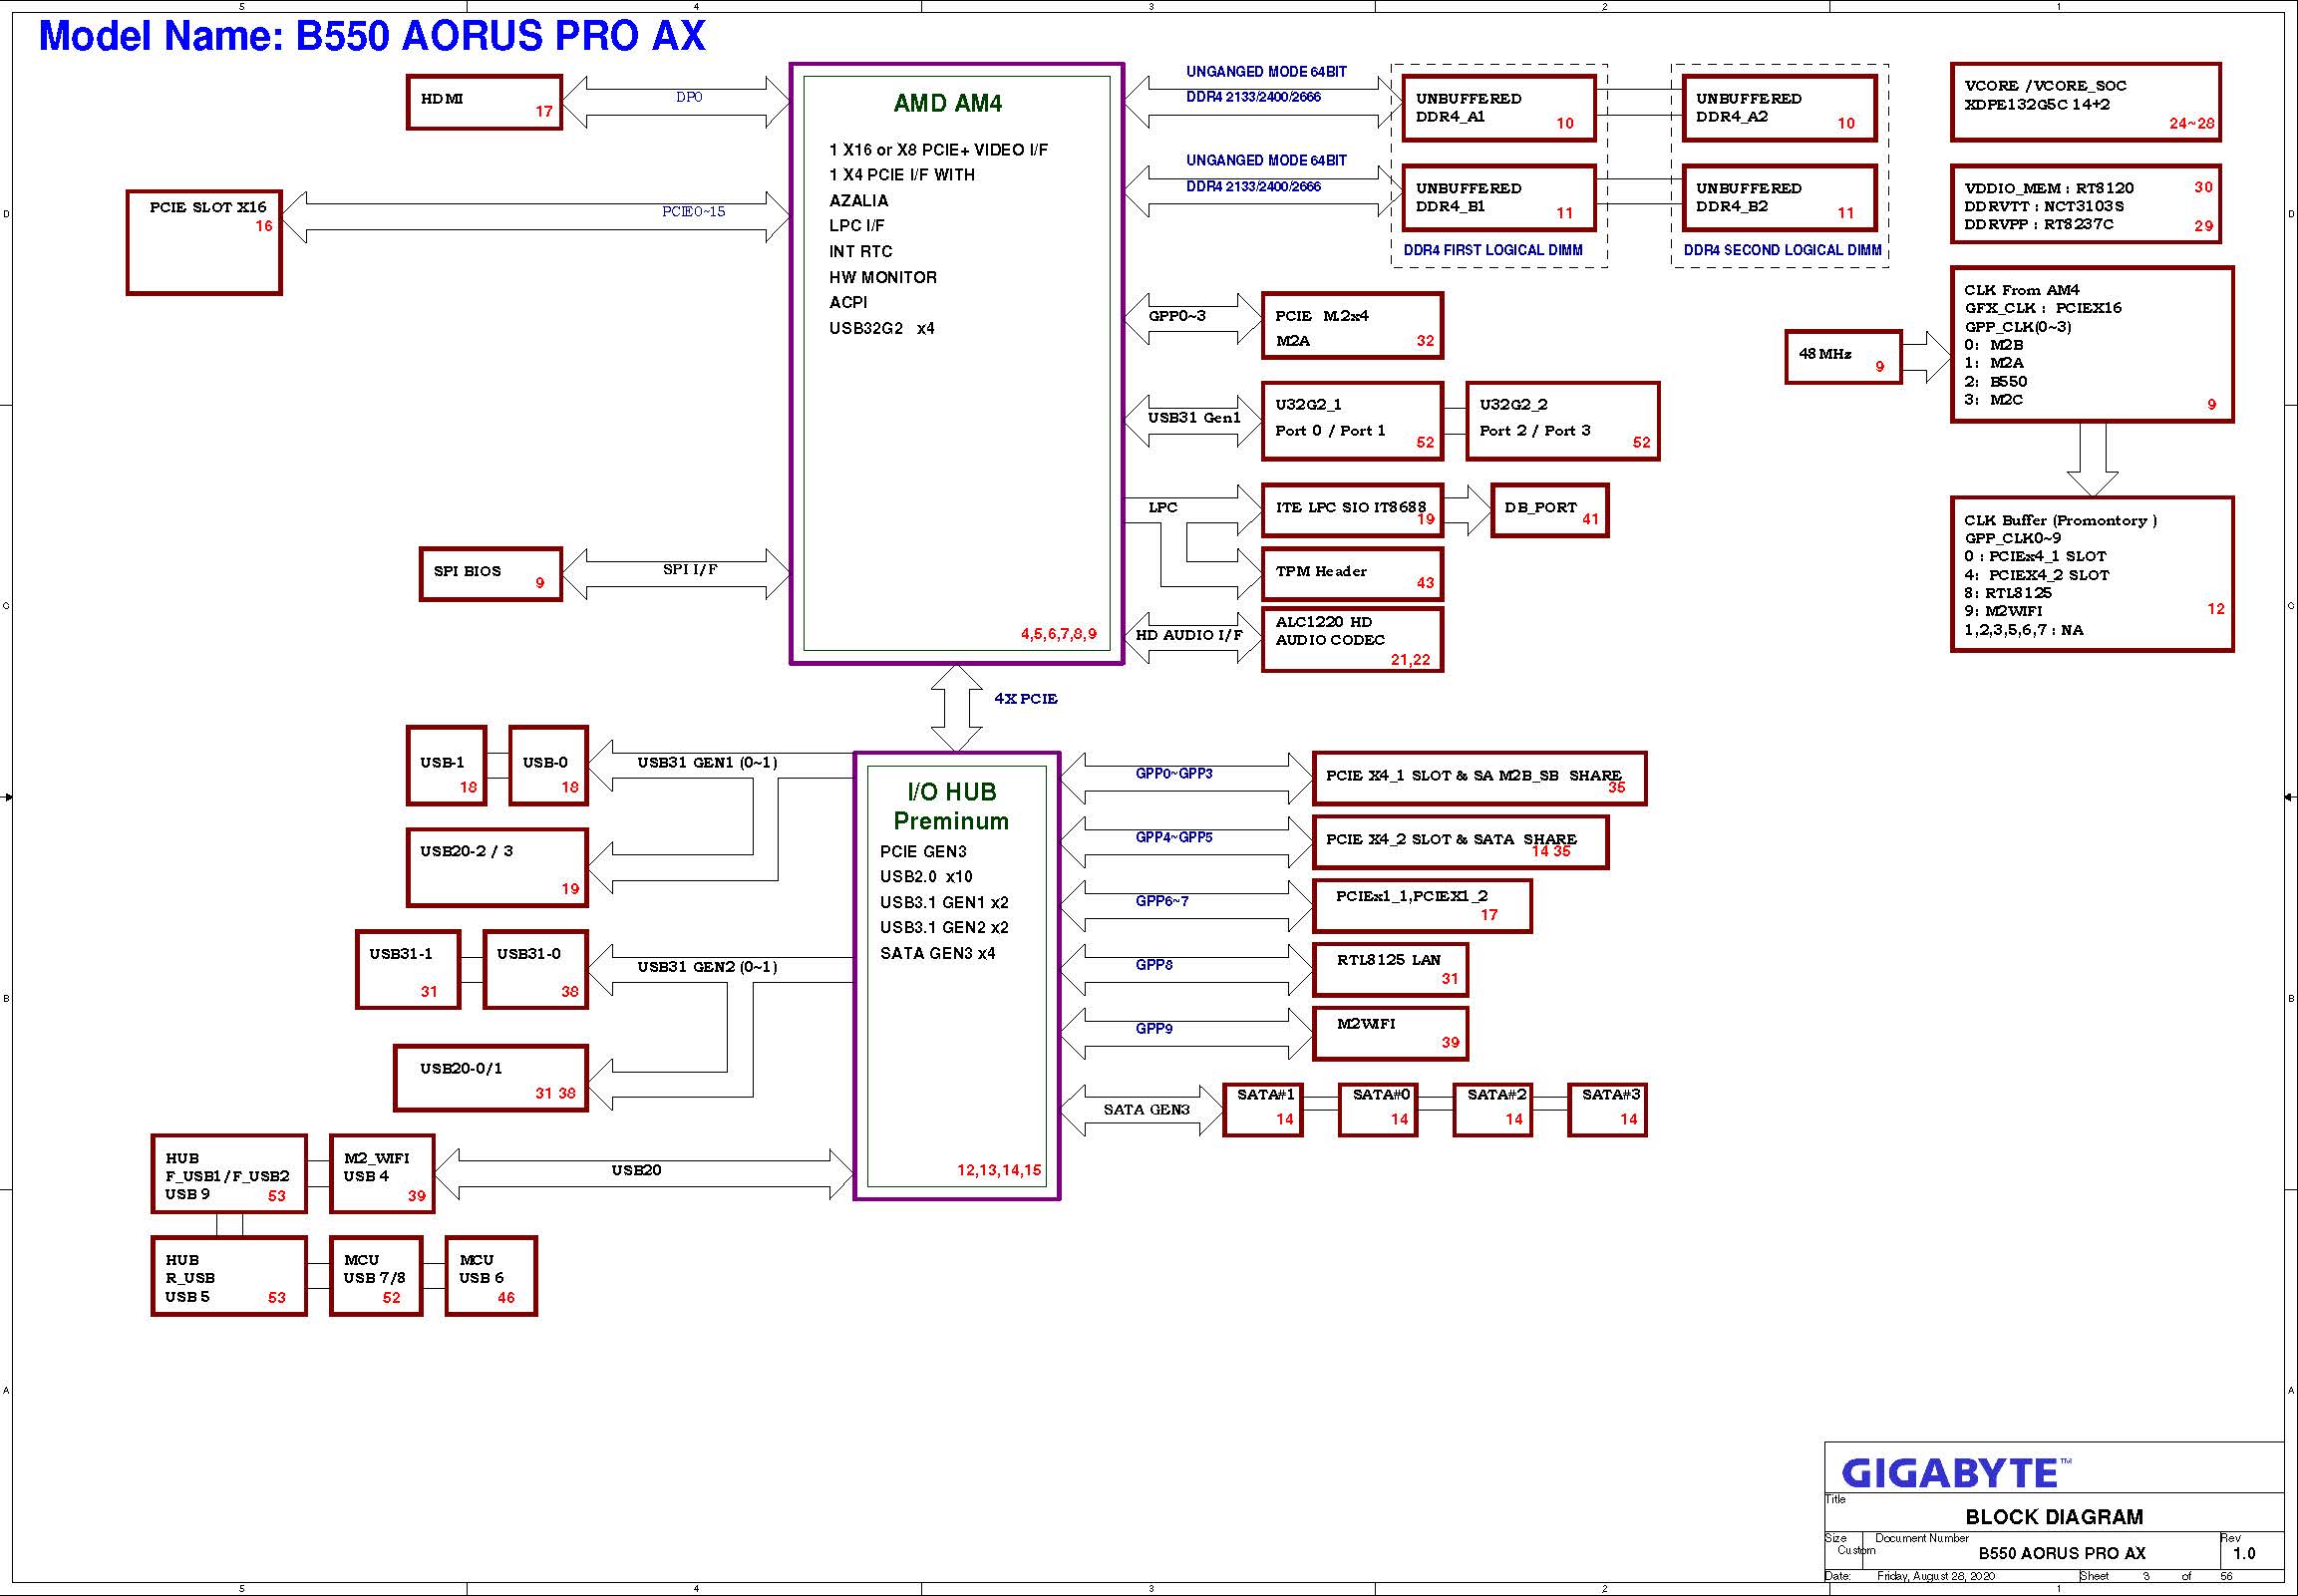Viewport: 2298px width, 1596px height.
Task: Select the SATA#2 block
Action: click(x=1493, y=1110)
